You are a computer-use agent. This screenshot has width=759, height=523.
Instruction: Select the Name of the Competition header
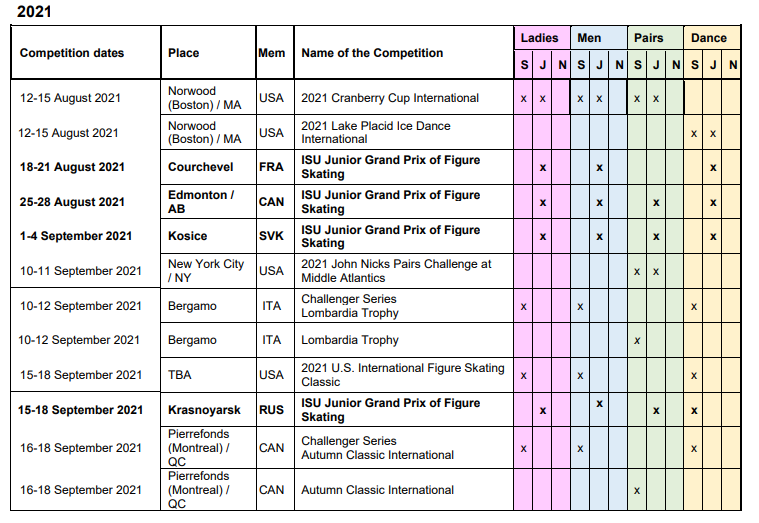[x=372, y=53]
